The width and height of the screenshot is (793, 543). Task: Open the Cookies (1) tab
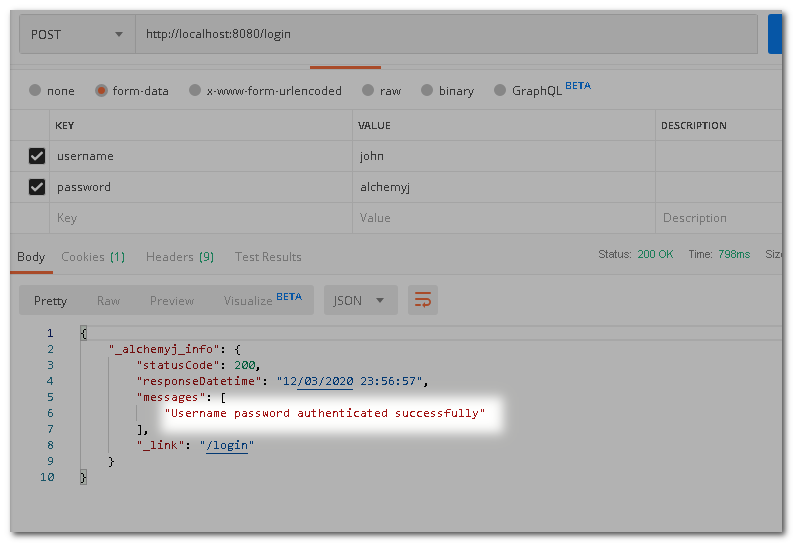[93, 257]
